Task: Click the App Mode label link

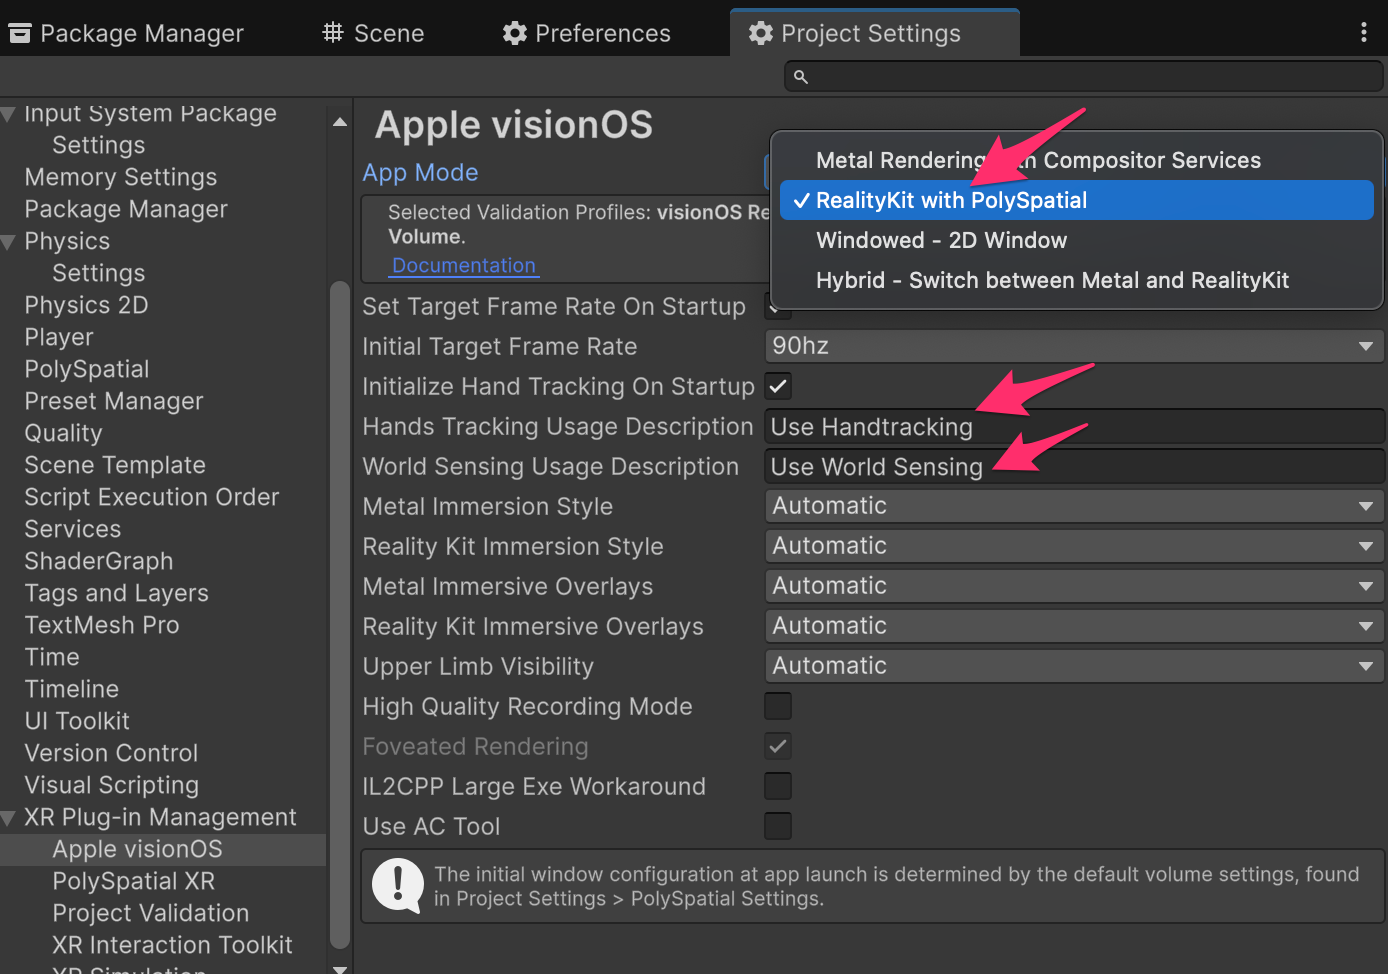Action: (420, 172)
